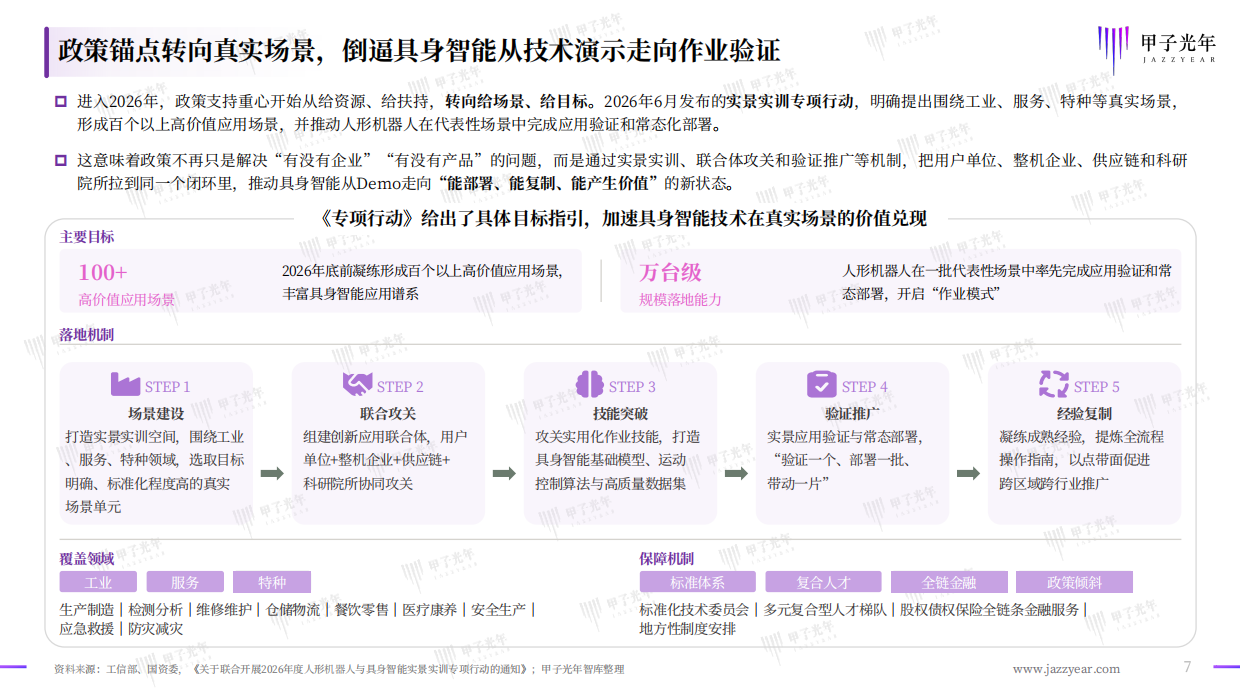The height and width of the screenshot is (697, 1240).
Task: Click the STEP 3 label
Action: (x=632, y=387)
